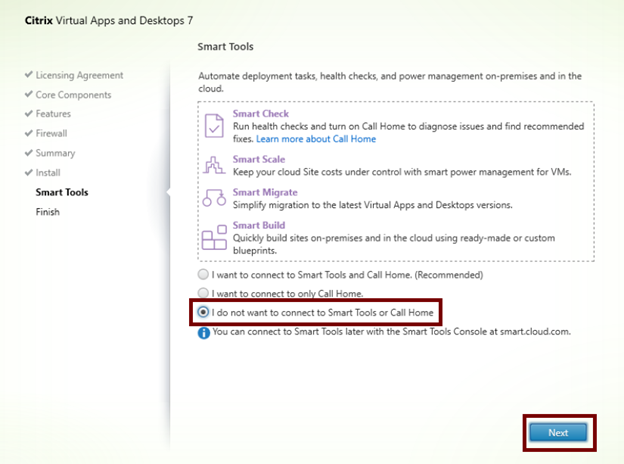Click the 'Automate deployment tasks' description text
This screenshot has width=624, height=464.
pos(390,82)
